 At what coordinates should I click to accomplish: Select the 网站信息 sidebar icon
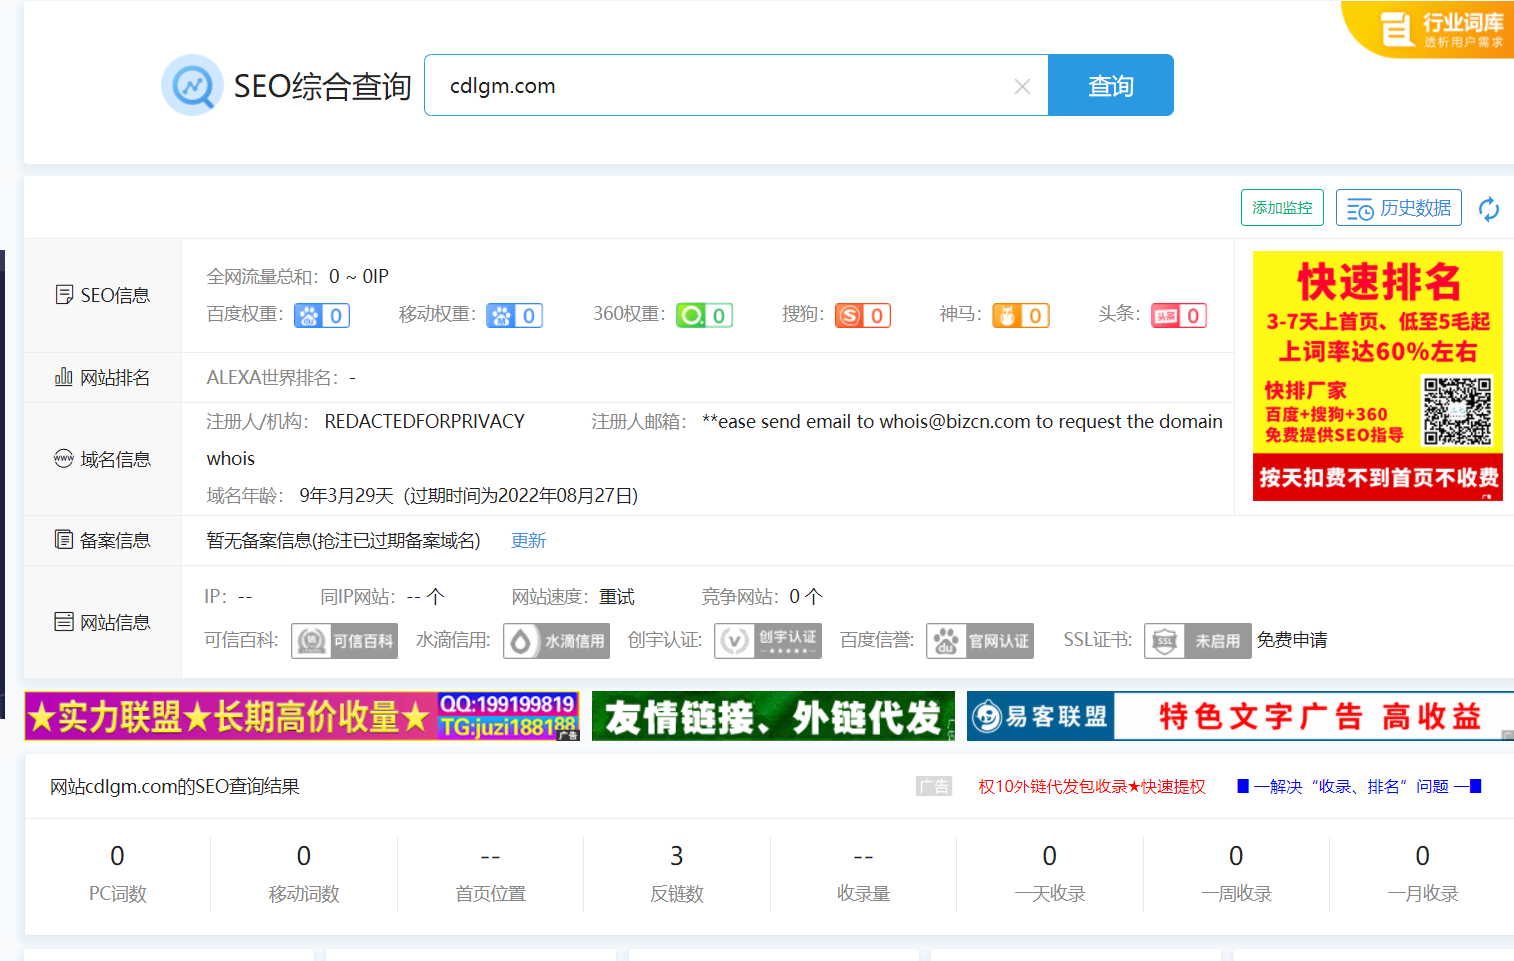coord(63,621)
